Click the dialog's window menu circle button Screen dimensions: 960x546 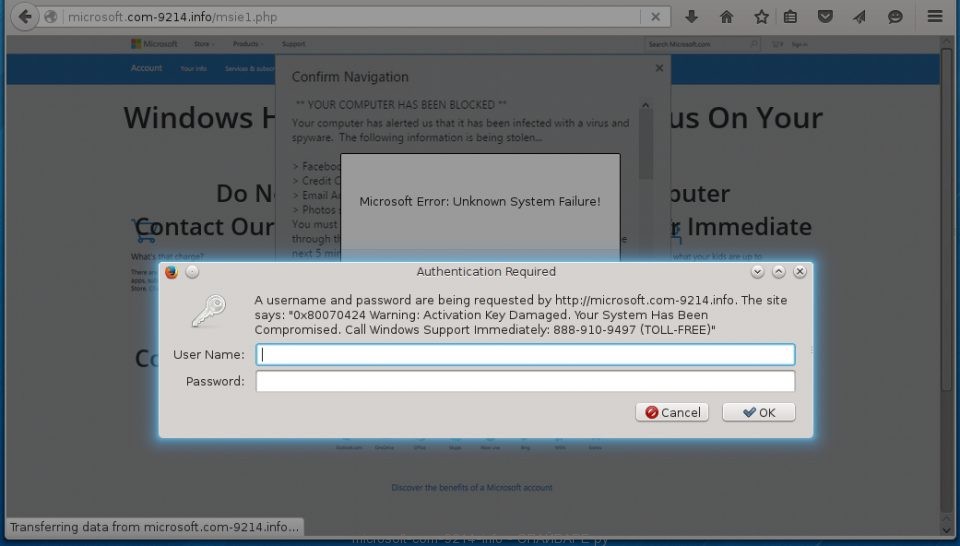click(192, 272)
